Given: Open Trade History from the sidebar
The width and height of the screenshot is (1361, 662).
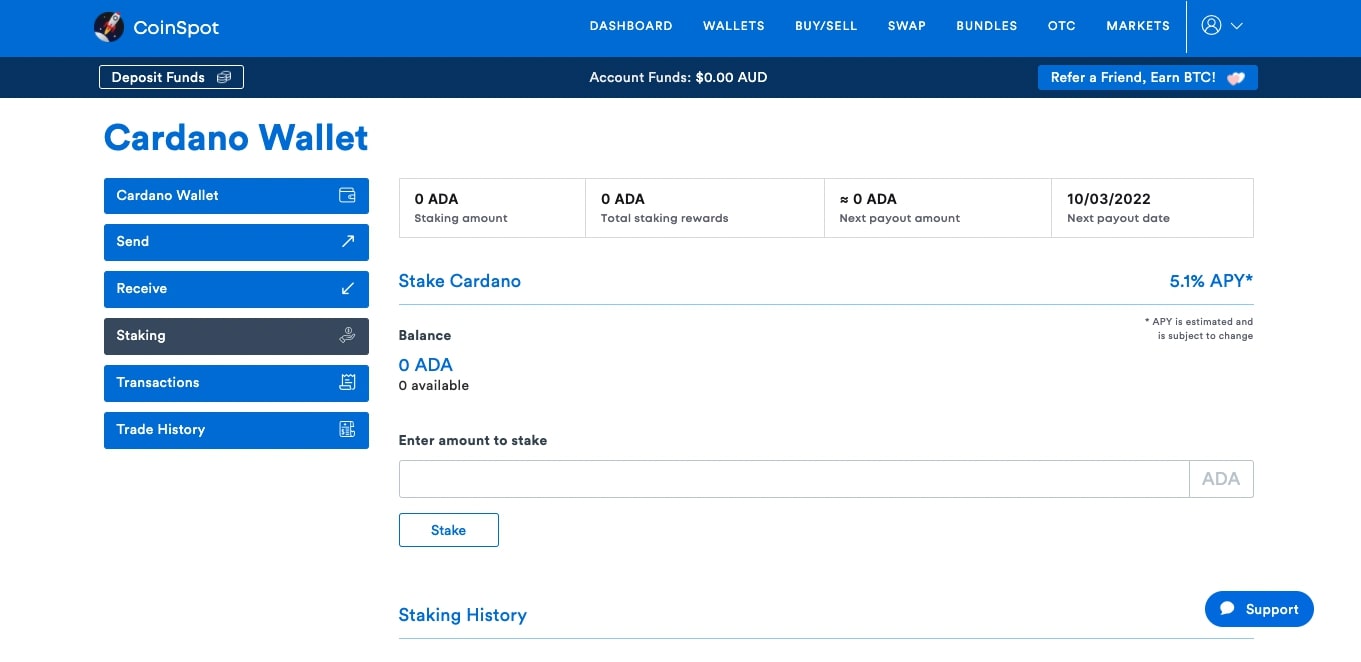Looking at the screenshot, I should click(x=236, y=430).
